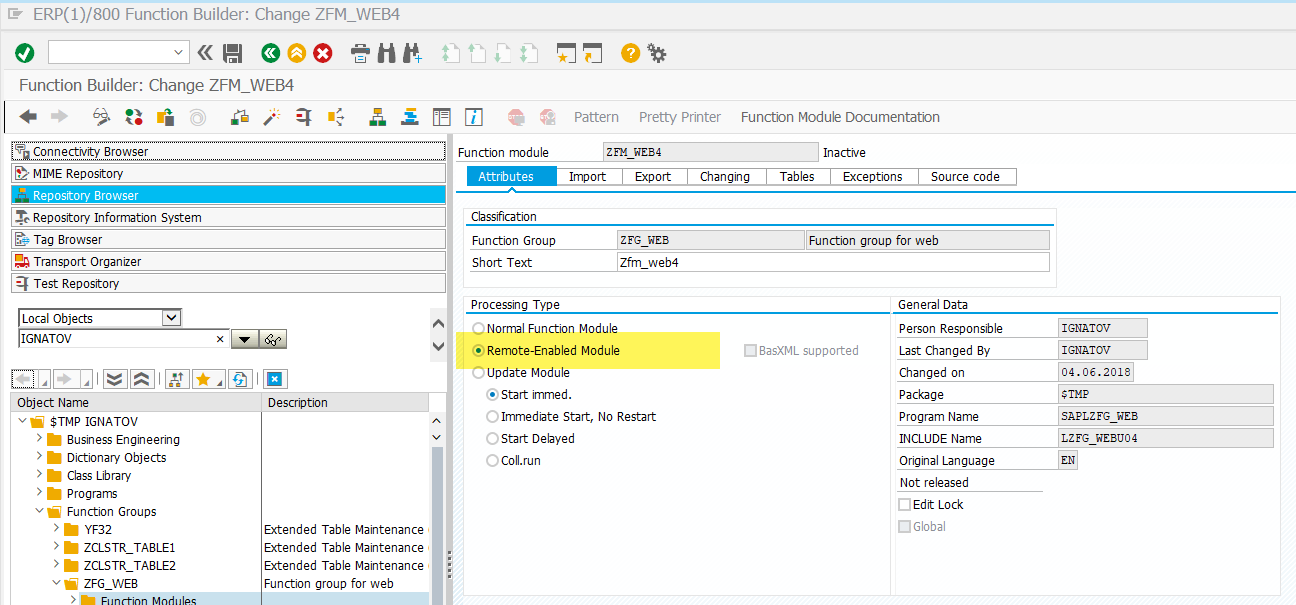1296x605 pixels.
Task: Click the Find binoculars icon
Action: (x=386, y=53)
